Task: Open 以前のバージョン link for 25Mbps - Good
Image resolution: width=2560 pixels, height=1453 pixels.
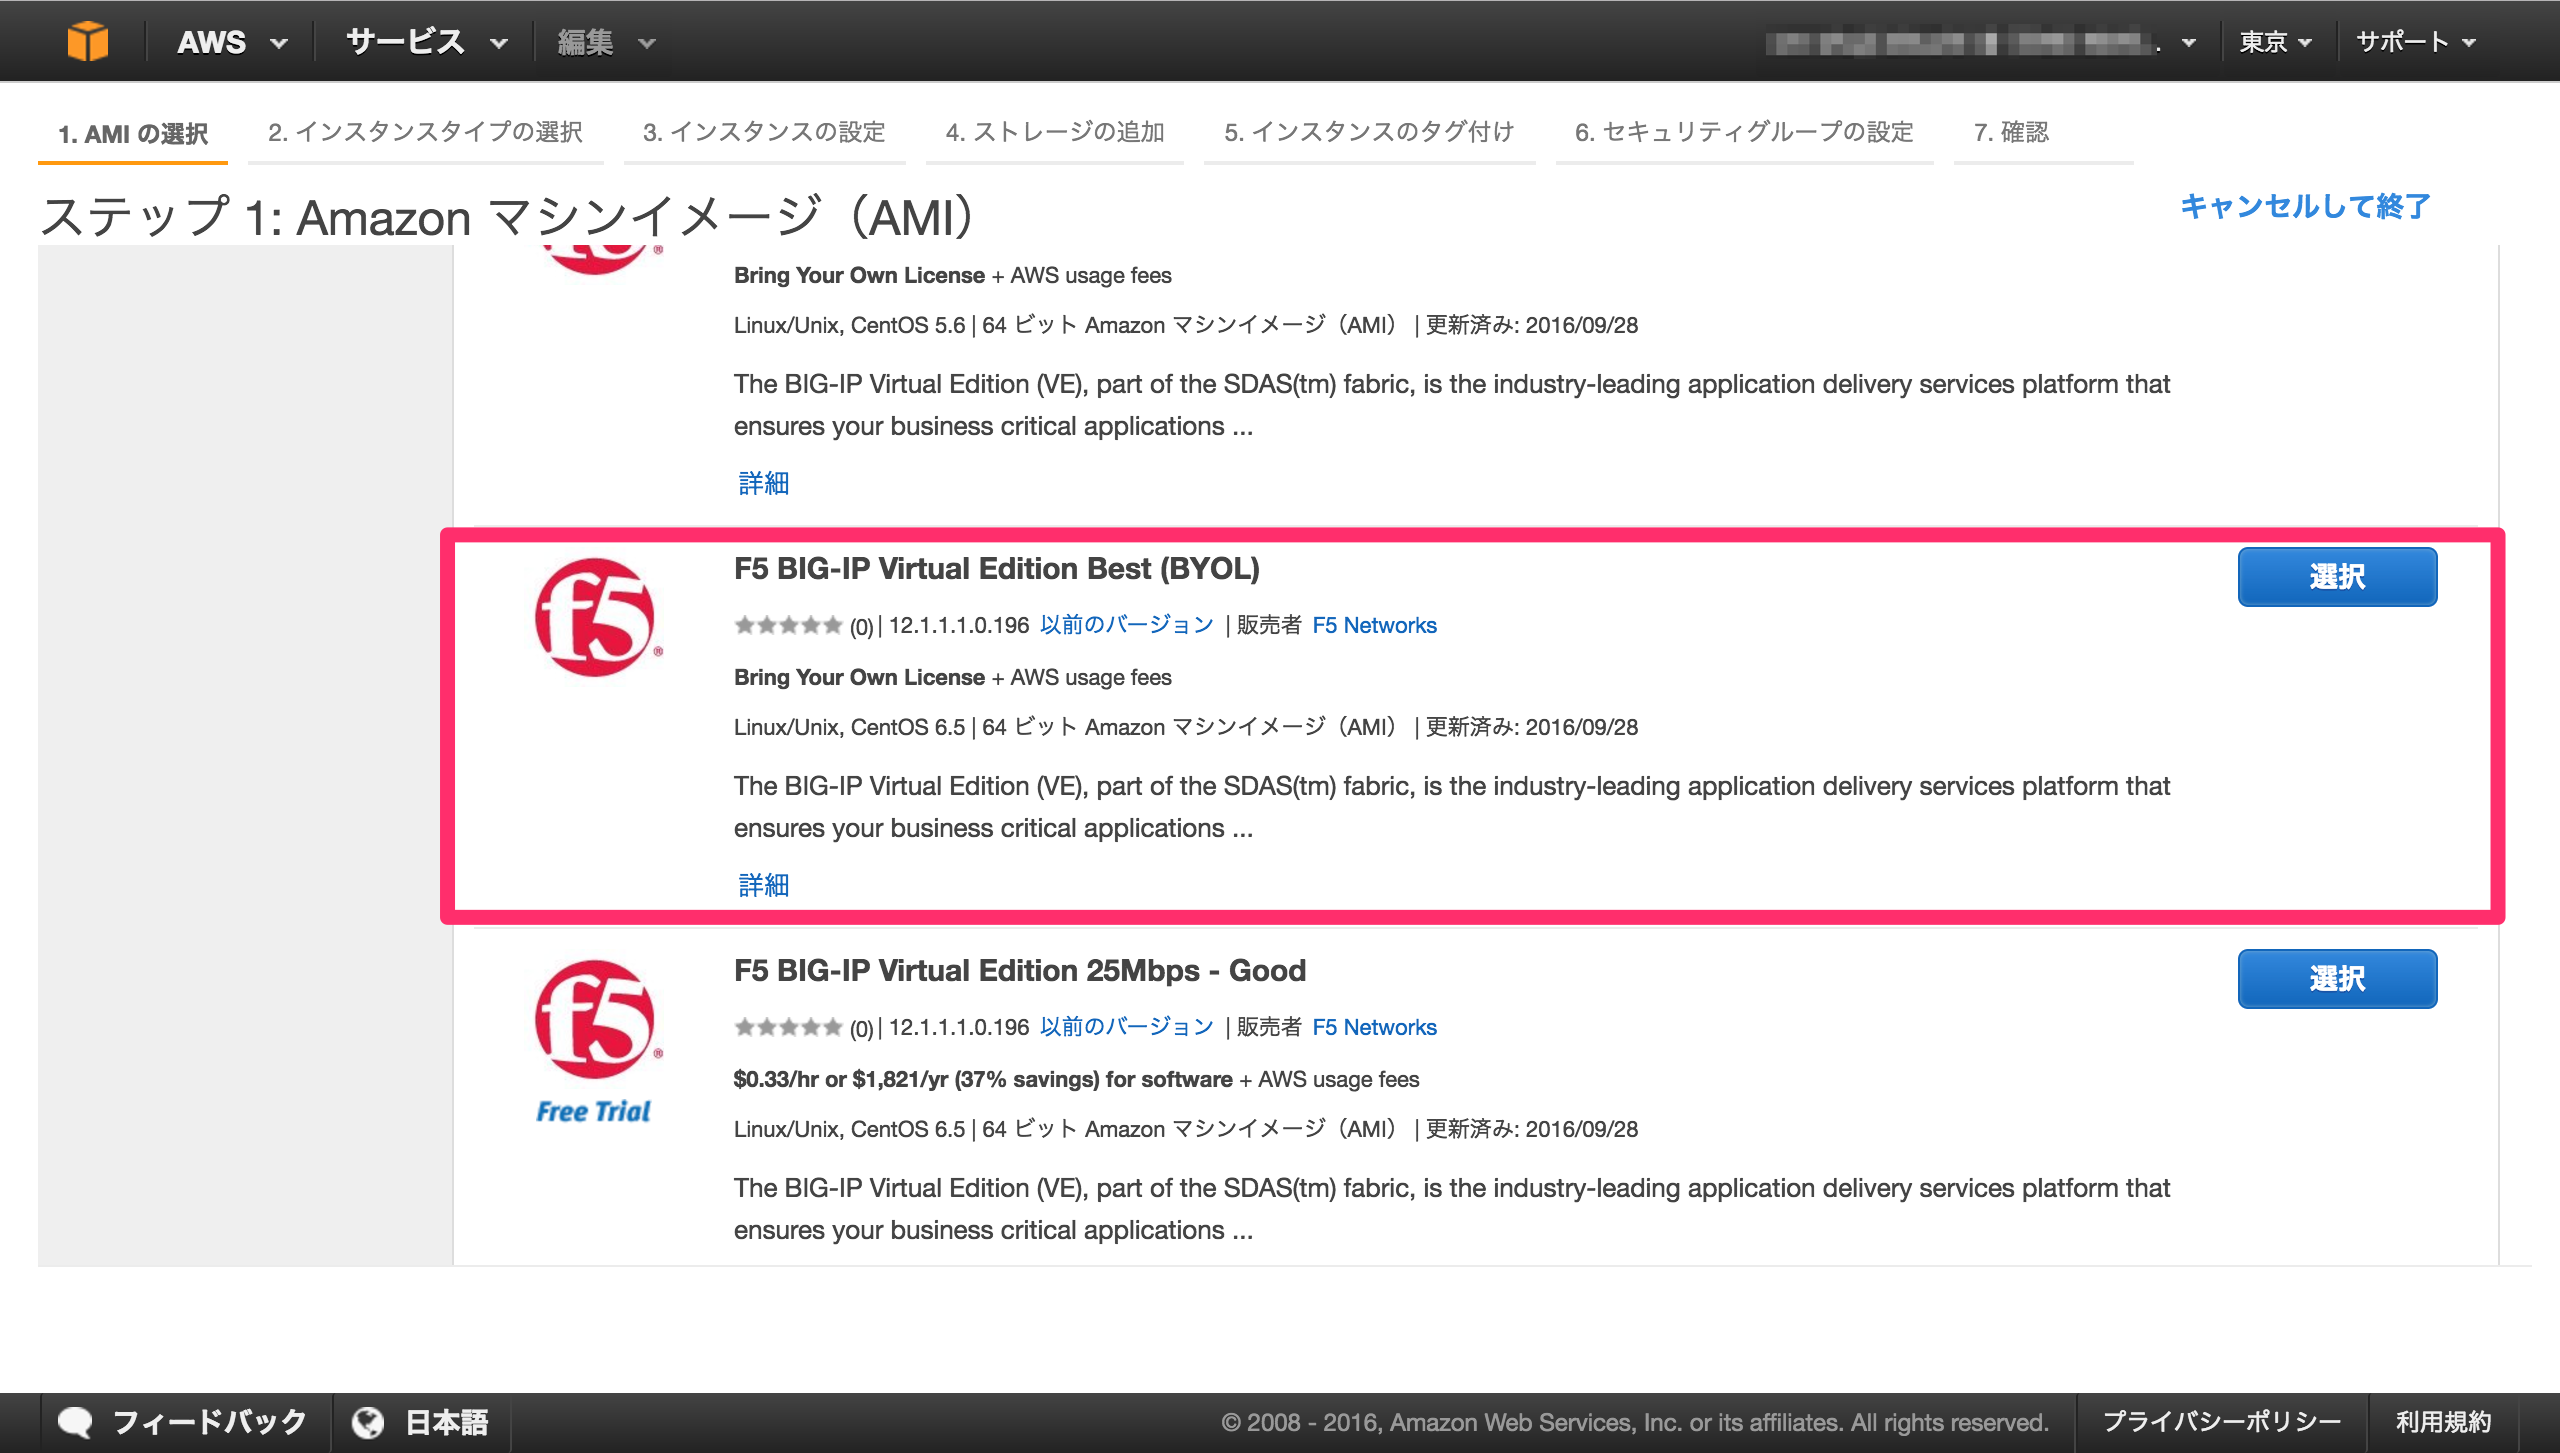Action: point(1126,1027)
